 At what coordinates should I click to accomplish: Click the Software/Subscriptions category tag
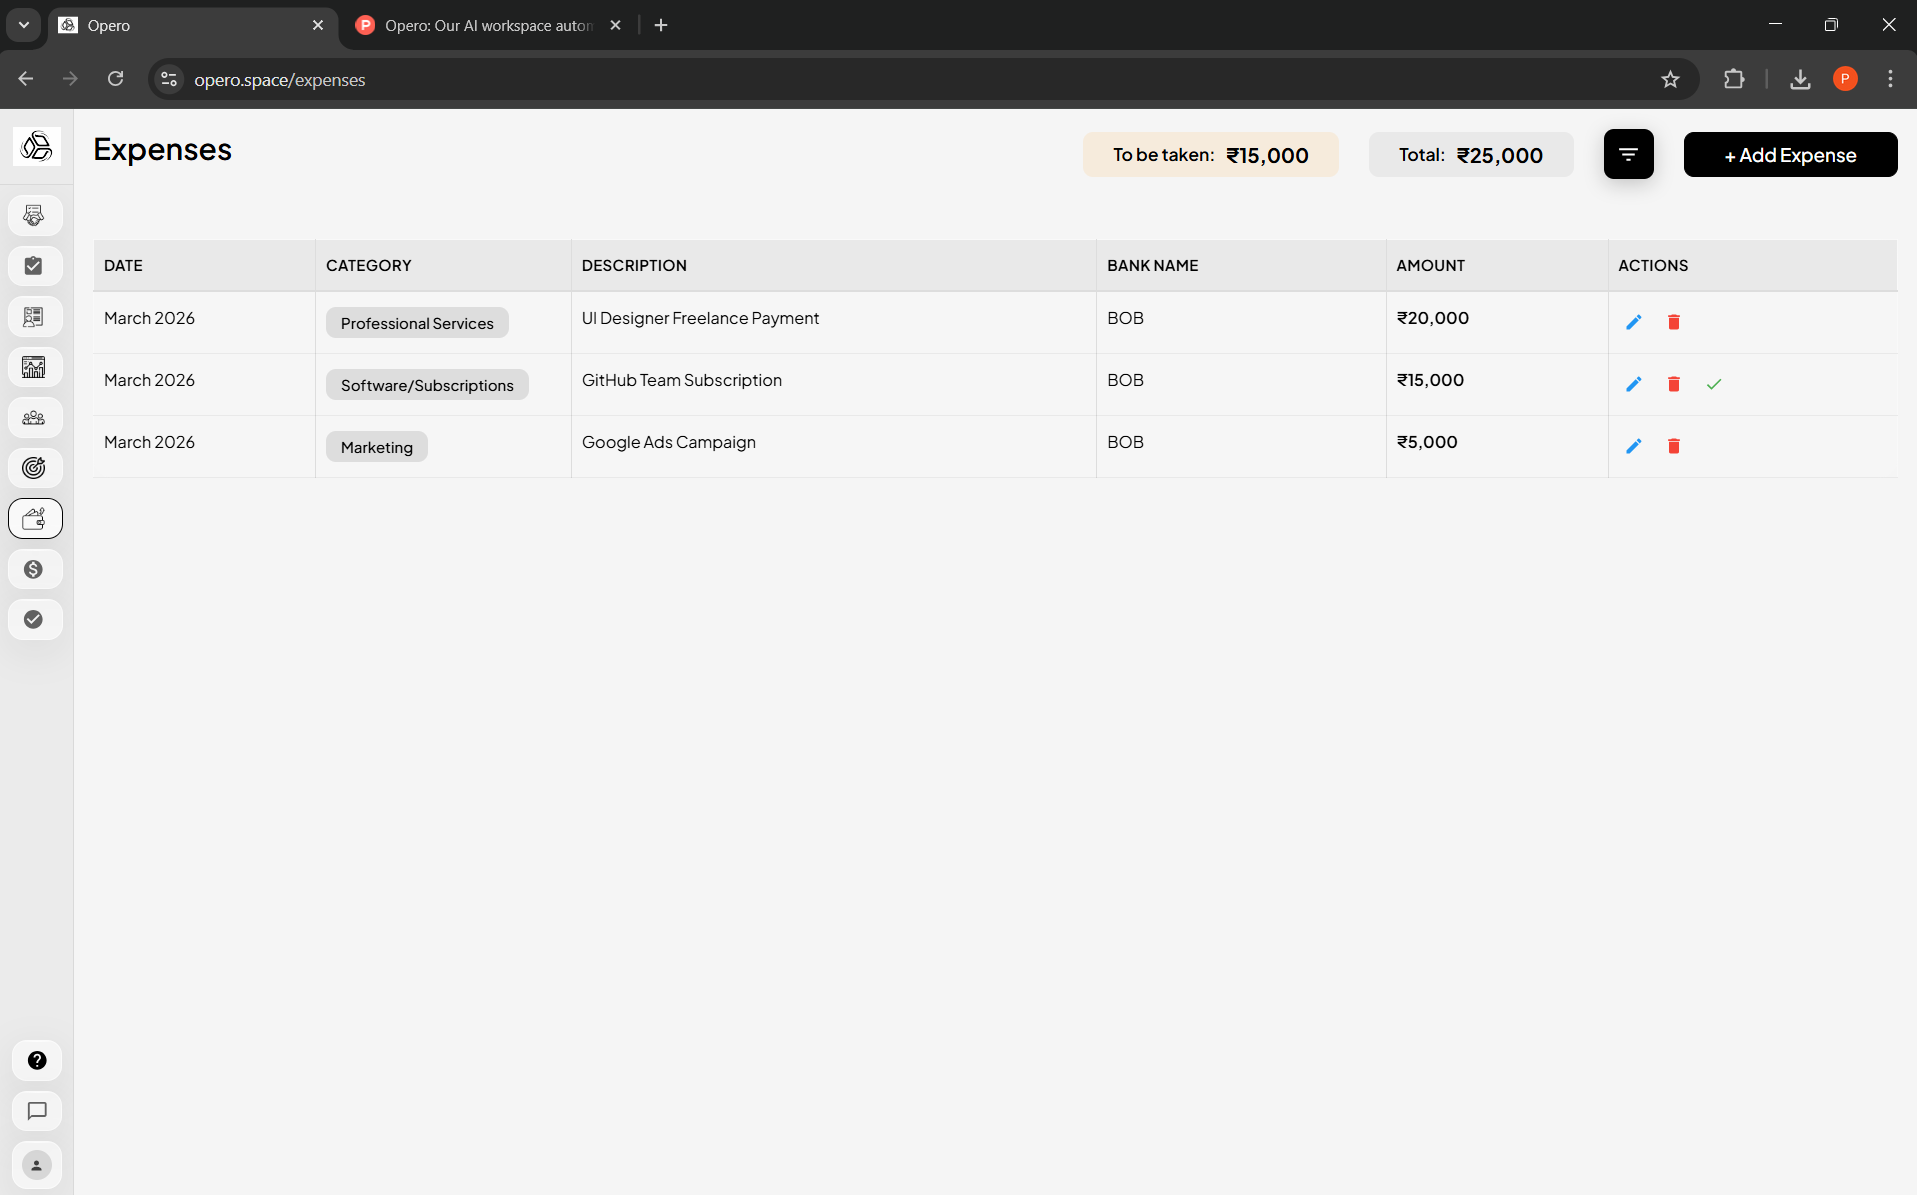click(427, 385)
